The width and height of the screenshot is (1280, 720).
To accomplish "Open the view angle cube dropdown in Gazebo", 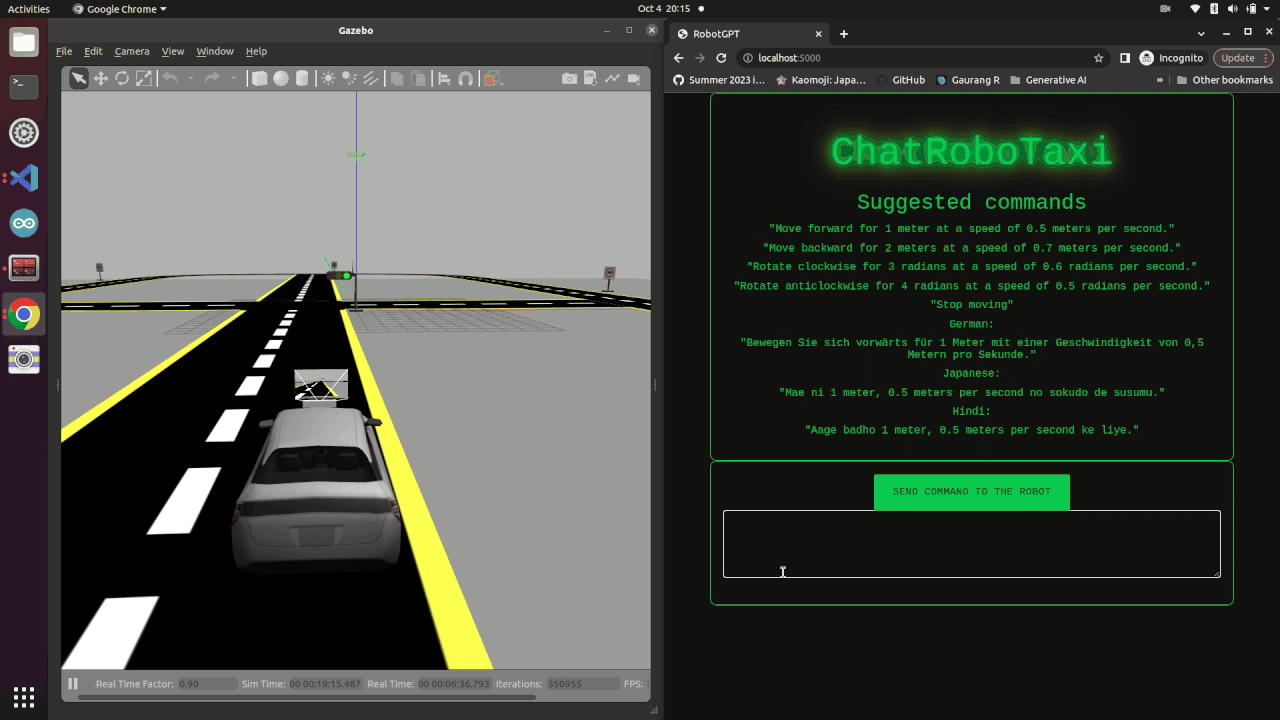I will point(492,79).
